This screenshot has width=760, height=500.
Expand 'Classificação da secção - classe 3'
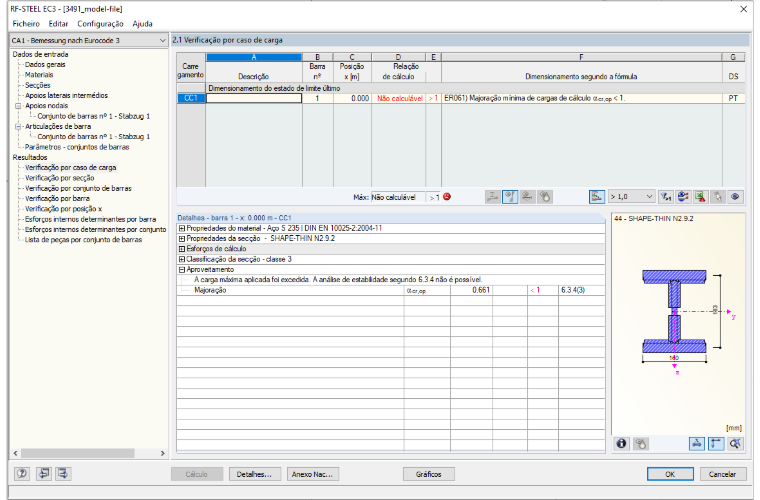(182, 259)
